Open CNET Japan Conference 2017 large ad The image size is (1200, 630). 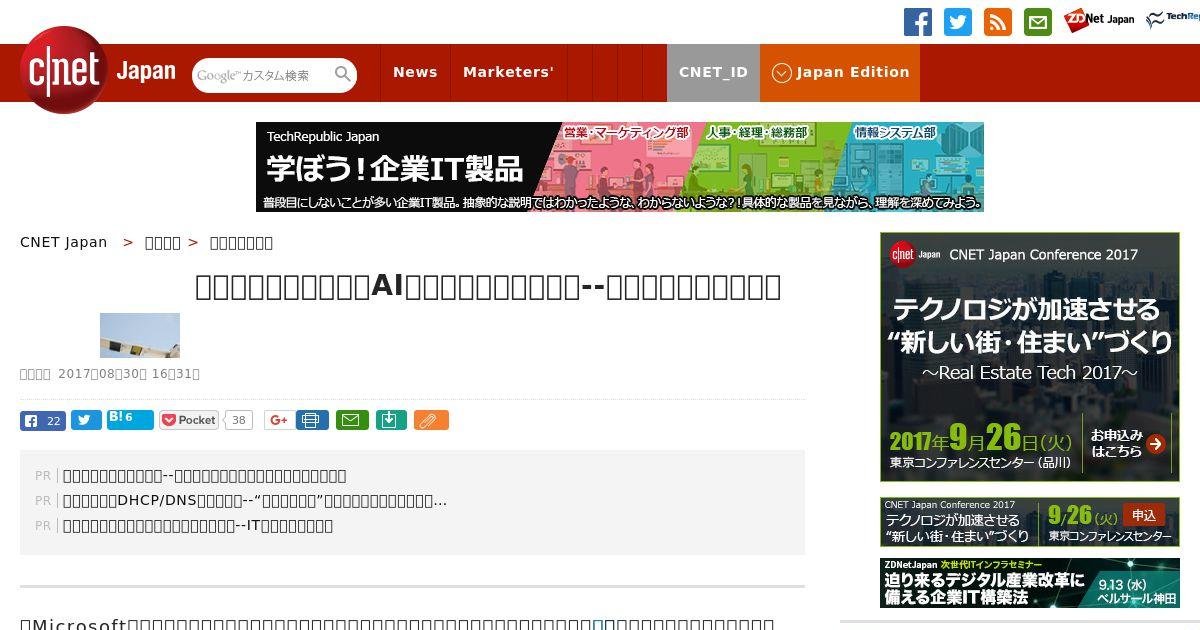pyautogui.click(x=1030, y=357)
